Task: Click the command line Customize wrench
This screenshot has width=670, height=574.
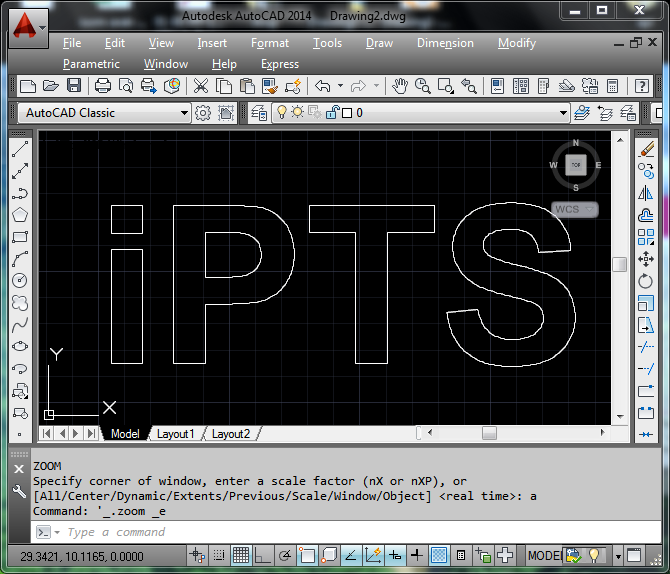Action: pos(19,491)
